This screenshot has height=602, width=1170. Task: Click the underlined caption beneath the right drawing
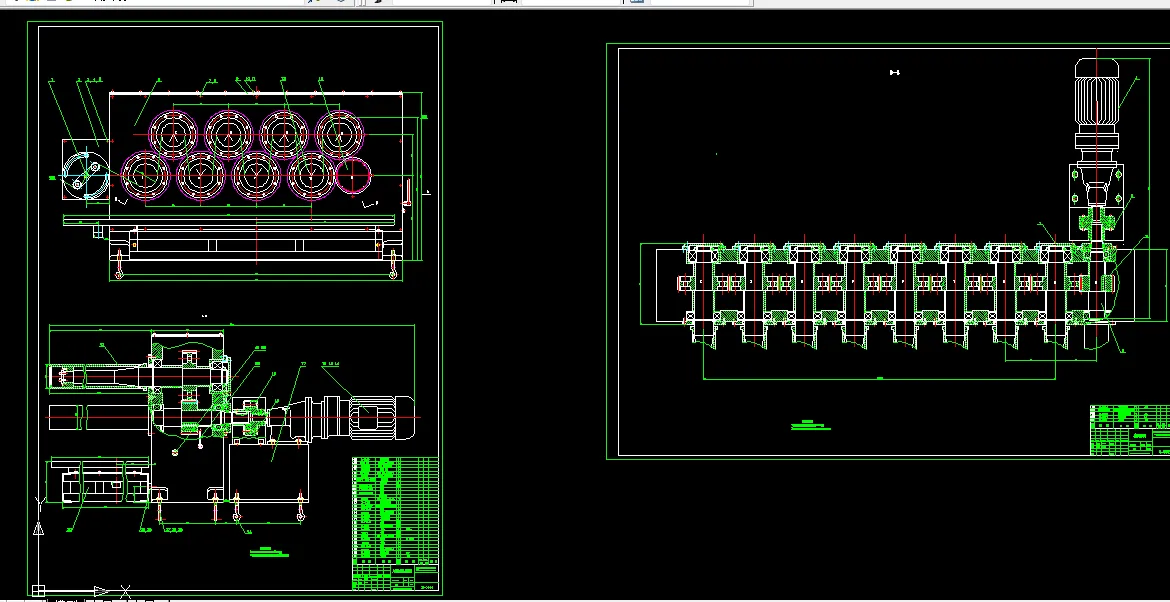pos(810,426)
